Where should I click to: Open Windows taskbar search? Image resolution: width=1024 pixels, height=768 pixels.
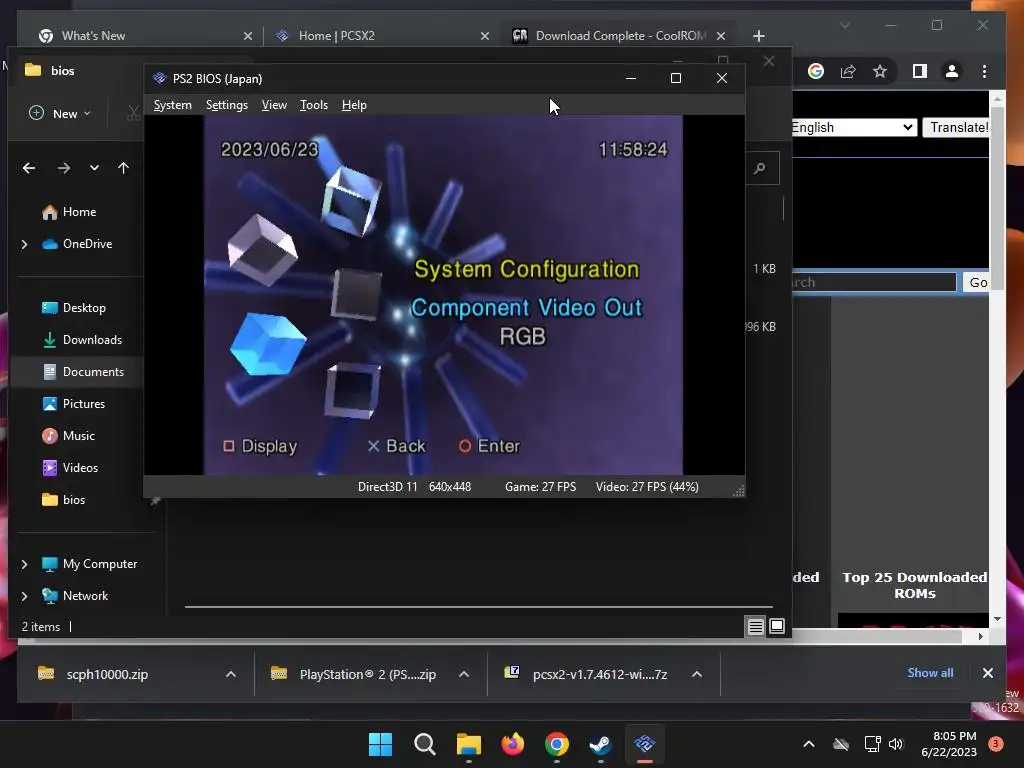pos(424,744)
